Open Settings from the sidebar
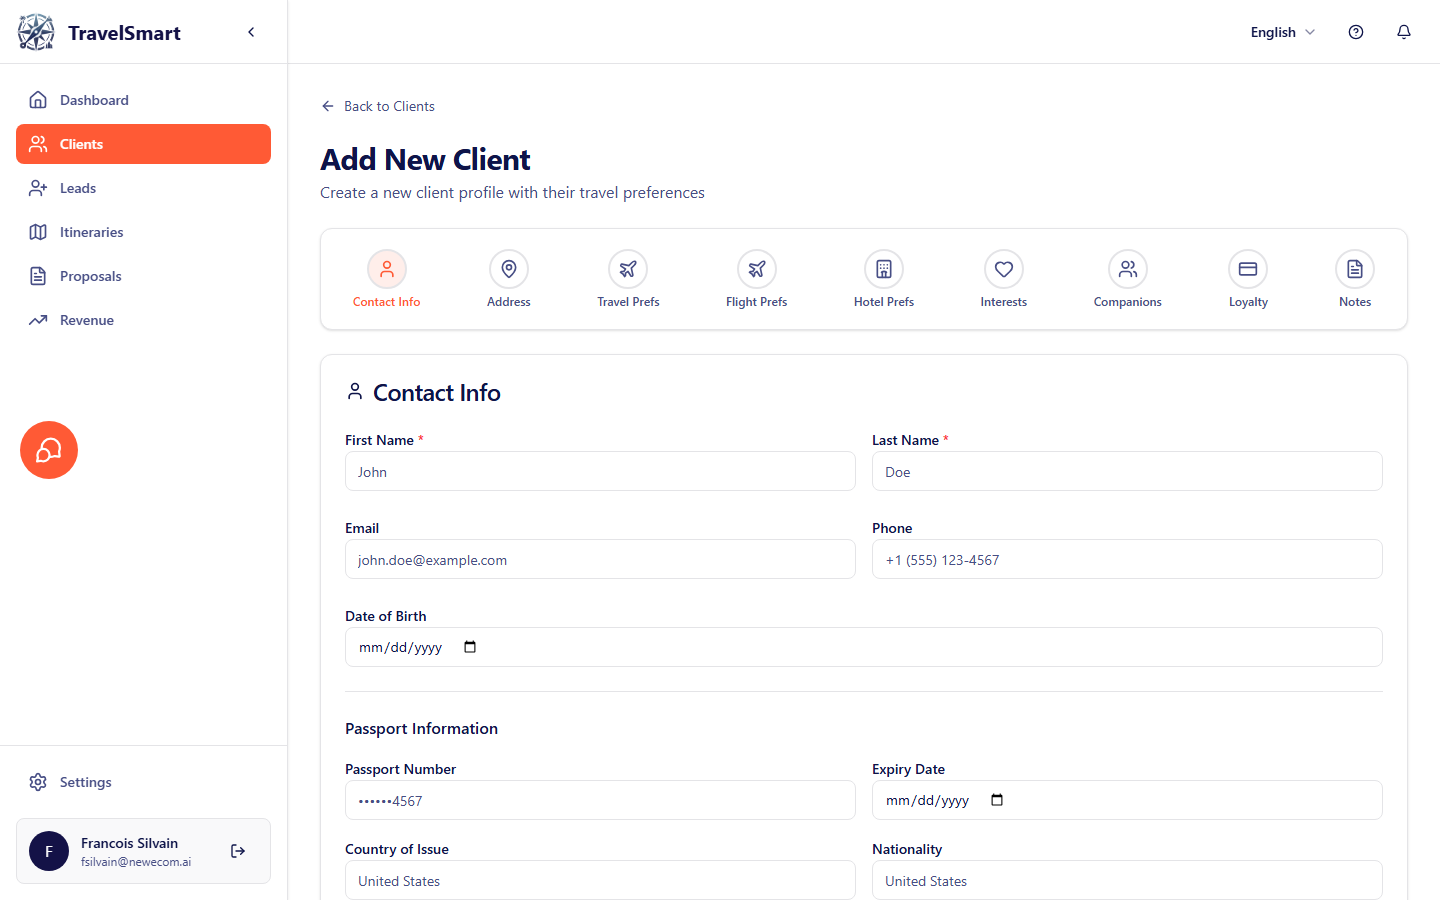The height and width of the screenshot is (900, 1440). [x=85, y=781]
